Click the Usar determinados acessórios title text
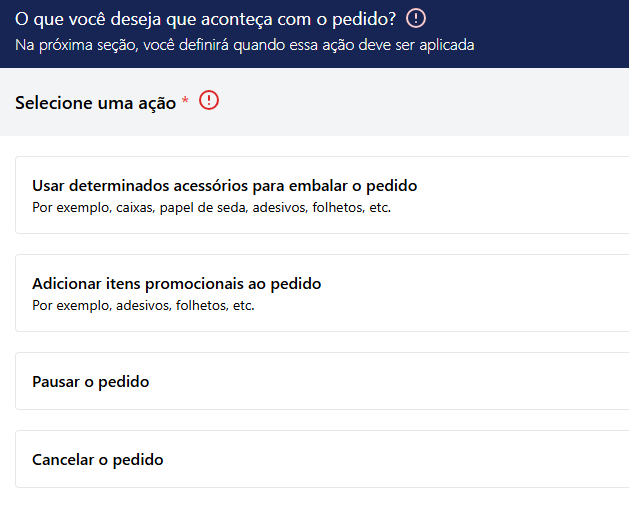Viewport: 629px width, 514px height. pyautogui.click(x=225, y=186)
